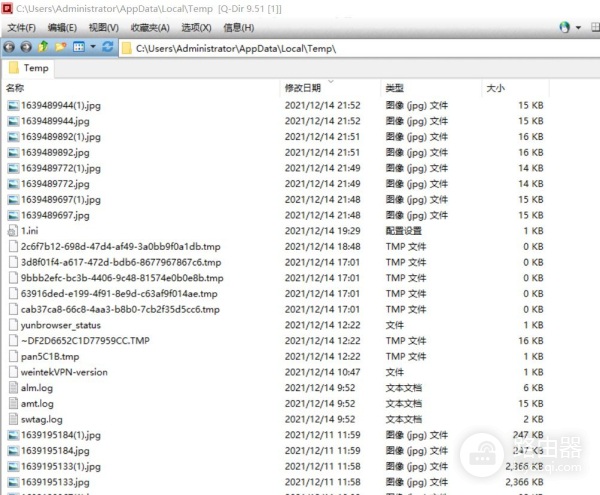The width and height of the screenshot is (600, 495).
Task: Select the text document icon of alm.log
Action: click(x=13, y=388)
